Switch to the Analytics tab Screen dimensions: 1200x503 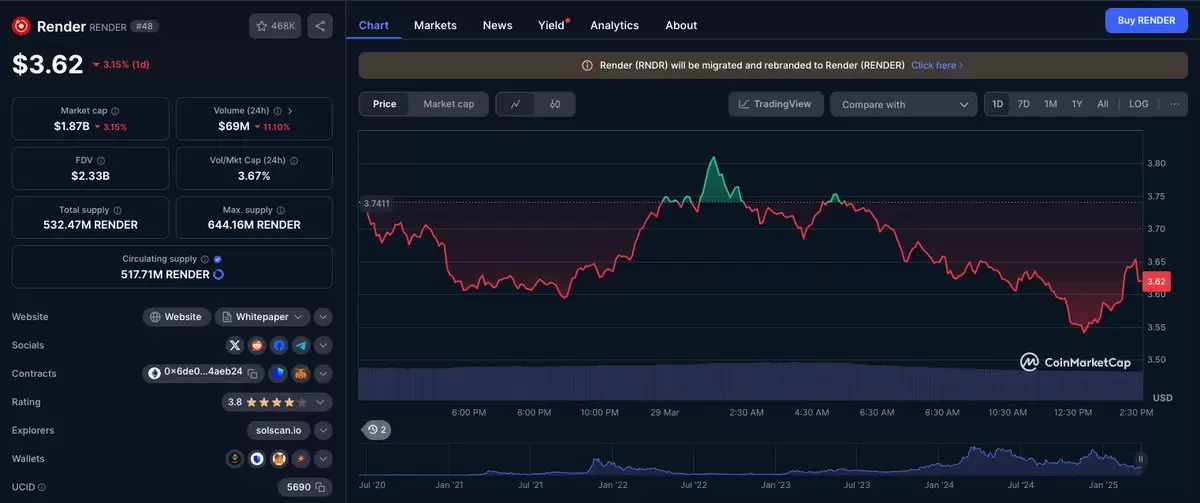(615, 25)
